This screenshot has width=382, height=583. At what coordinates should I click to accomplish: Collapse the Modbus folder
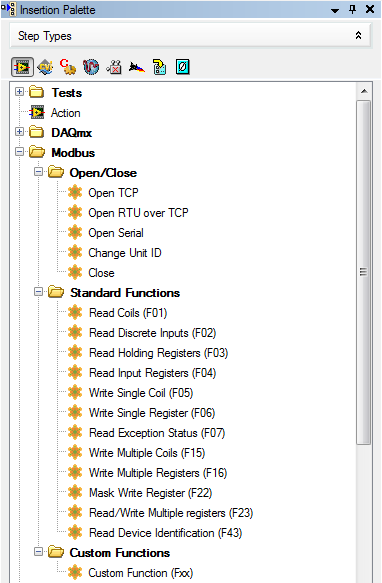coord(20,152)
